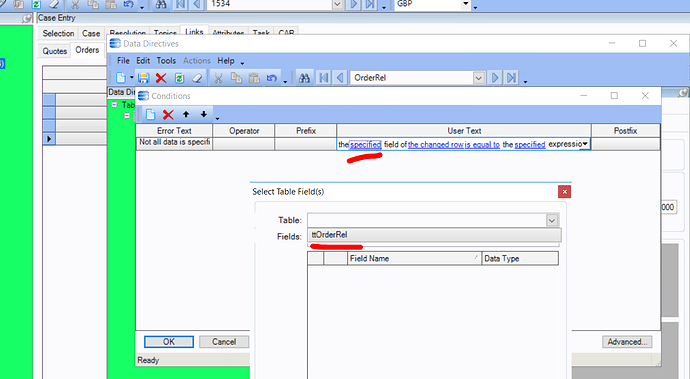This screenshot has width=690, height=379.
Task: Open the User Text cell dropdown arrow
Action: pos(585,144)
